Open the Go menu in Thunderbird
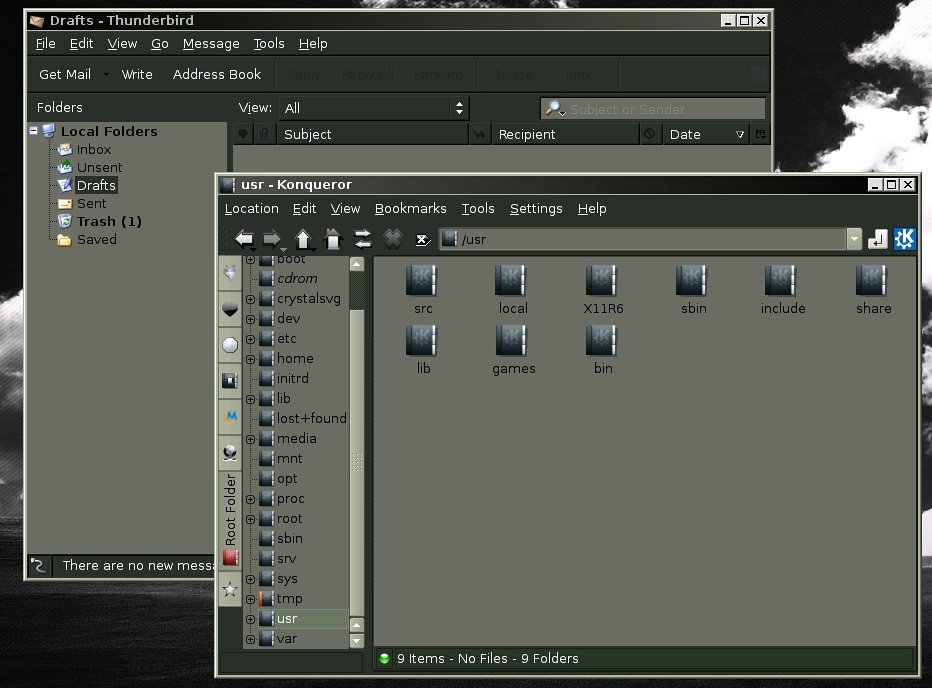Viewport: 932px width, 688px height. [x=159, y=44]
